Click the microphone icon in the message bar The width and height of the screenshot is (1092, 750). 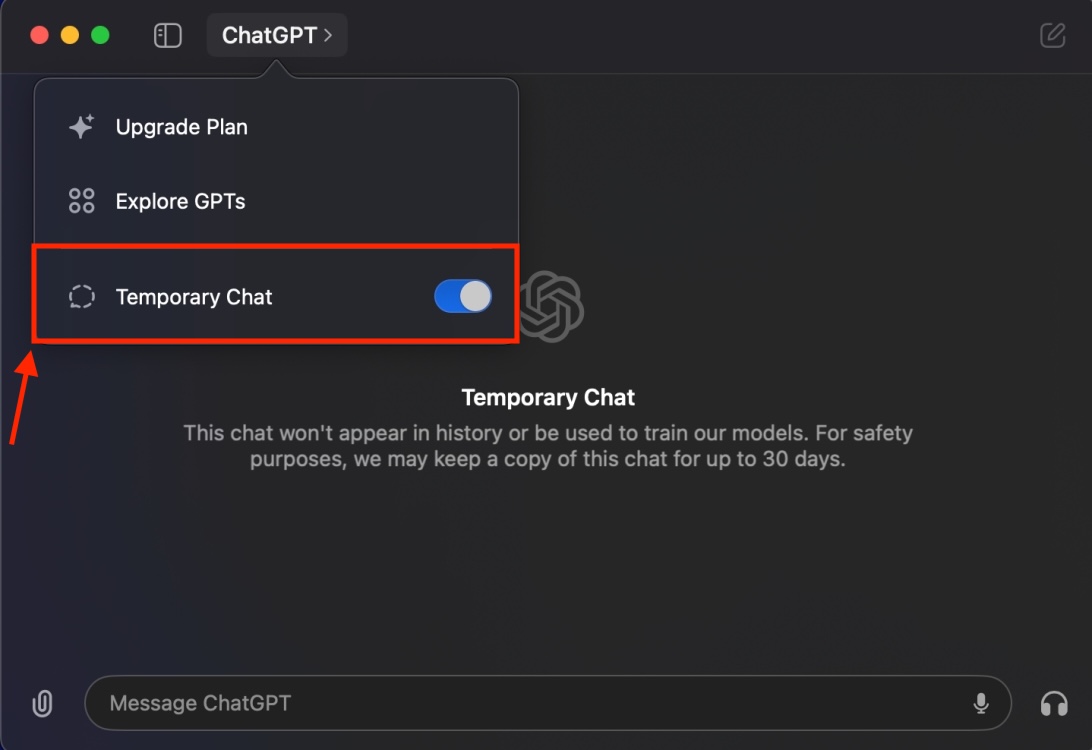981,703
